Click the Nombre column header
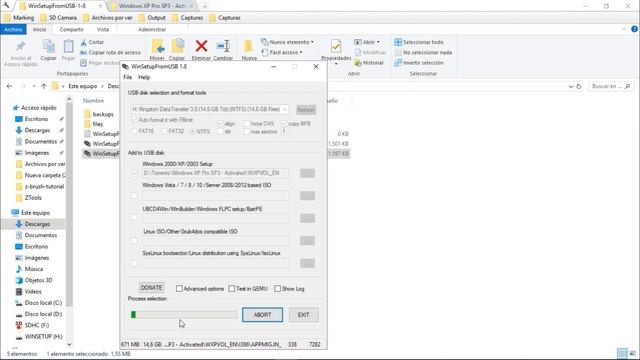Viewport: 640px width, 360px height. (93, 100)
